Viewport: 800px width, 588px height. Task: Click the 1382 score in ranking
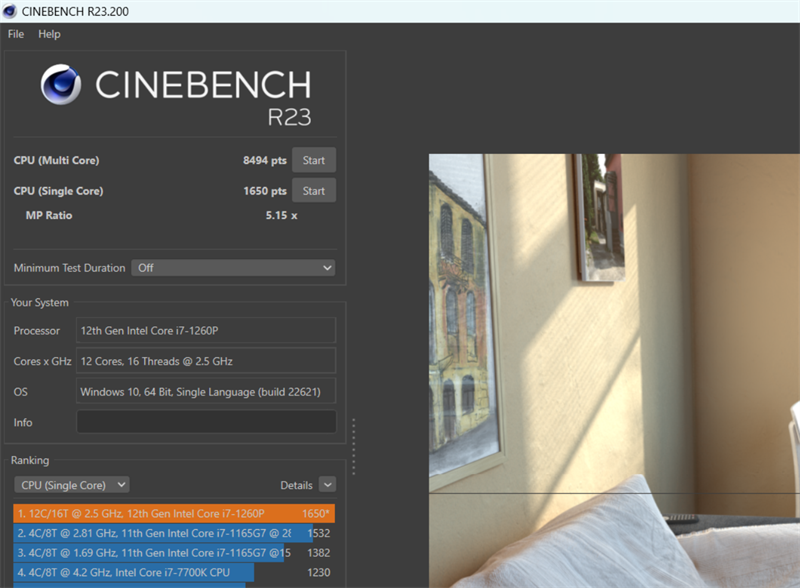(318, 553)
